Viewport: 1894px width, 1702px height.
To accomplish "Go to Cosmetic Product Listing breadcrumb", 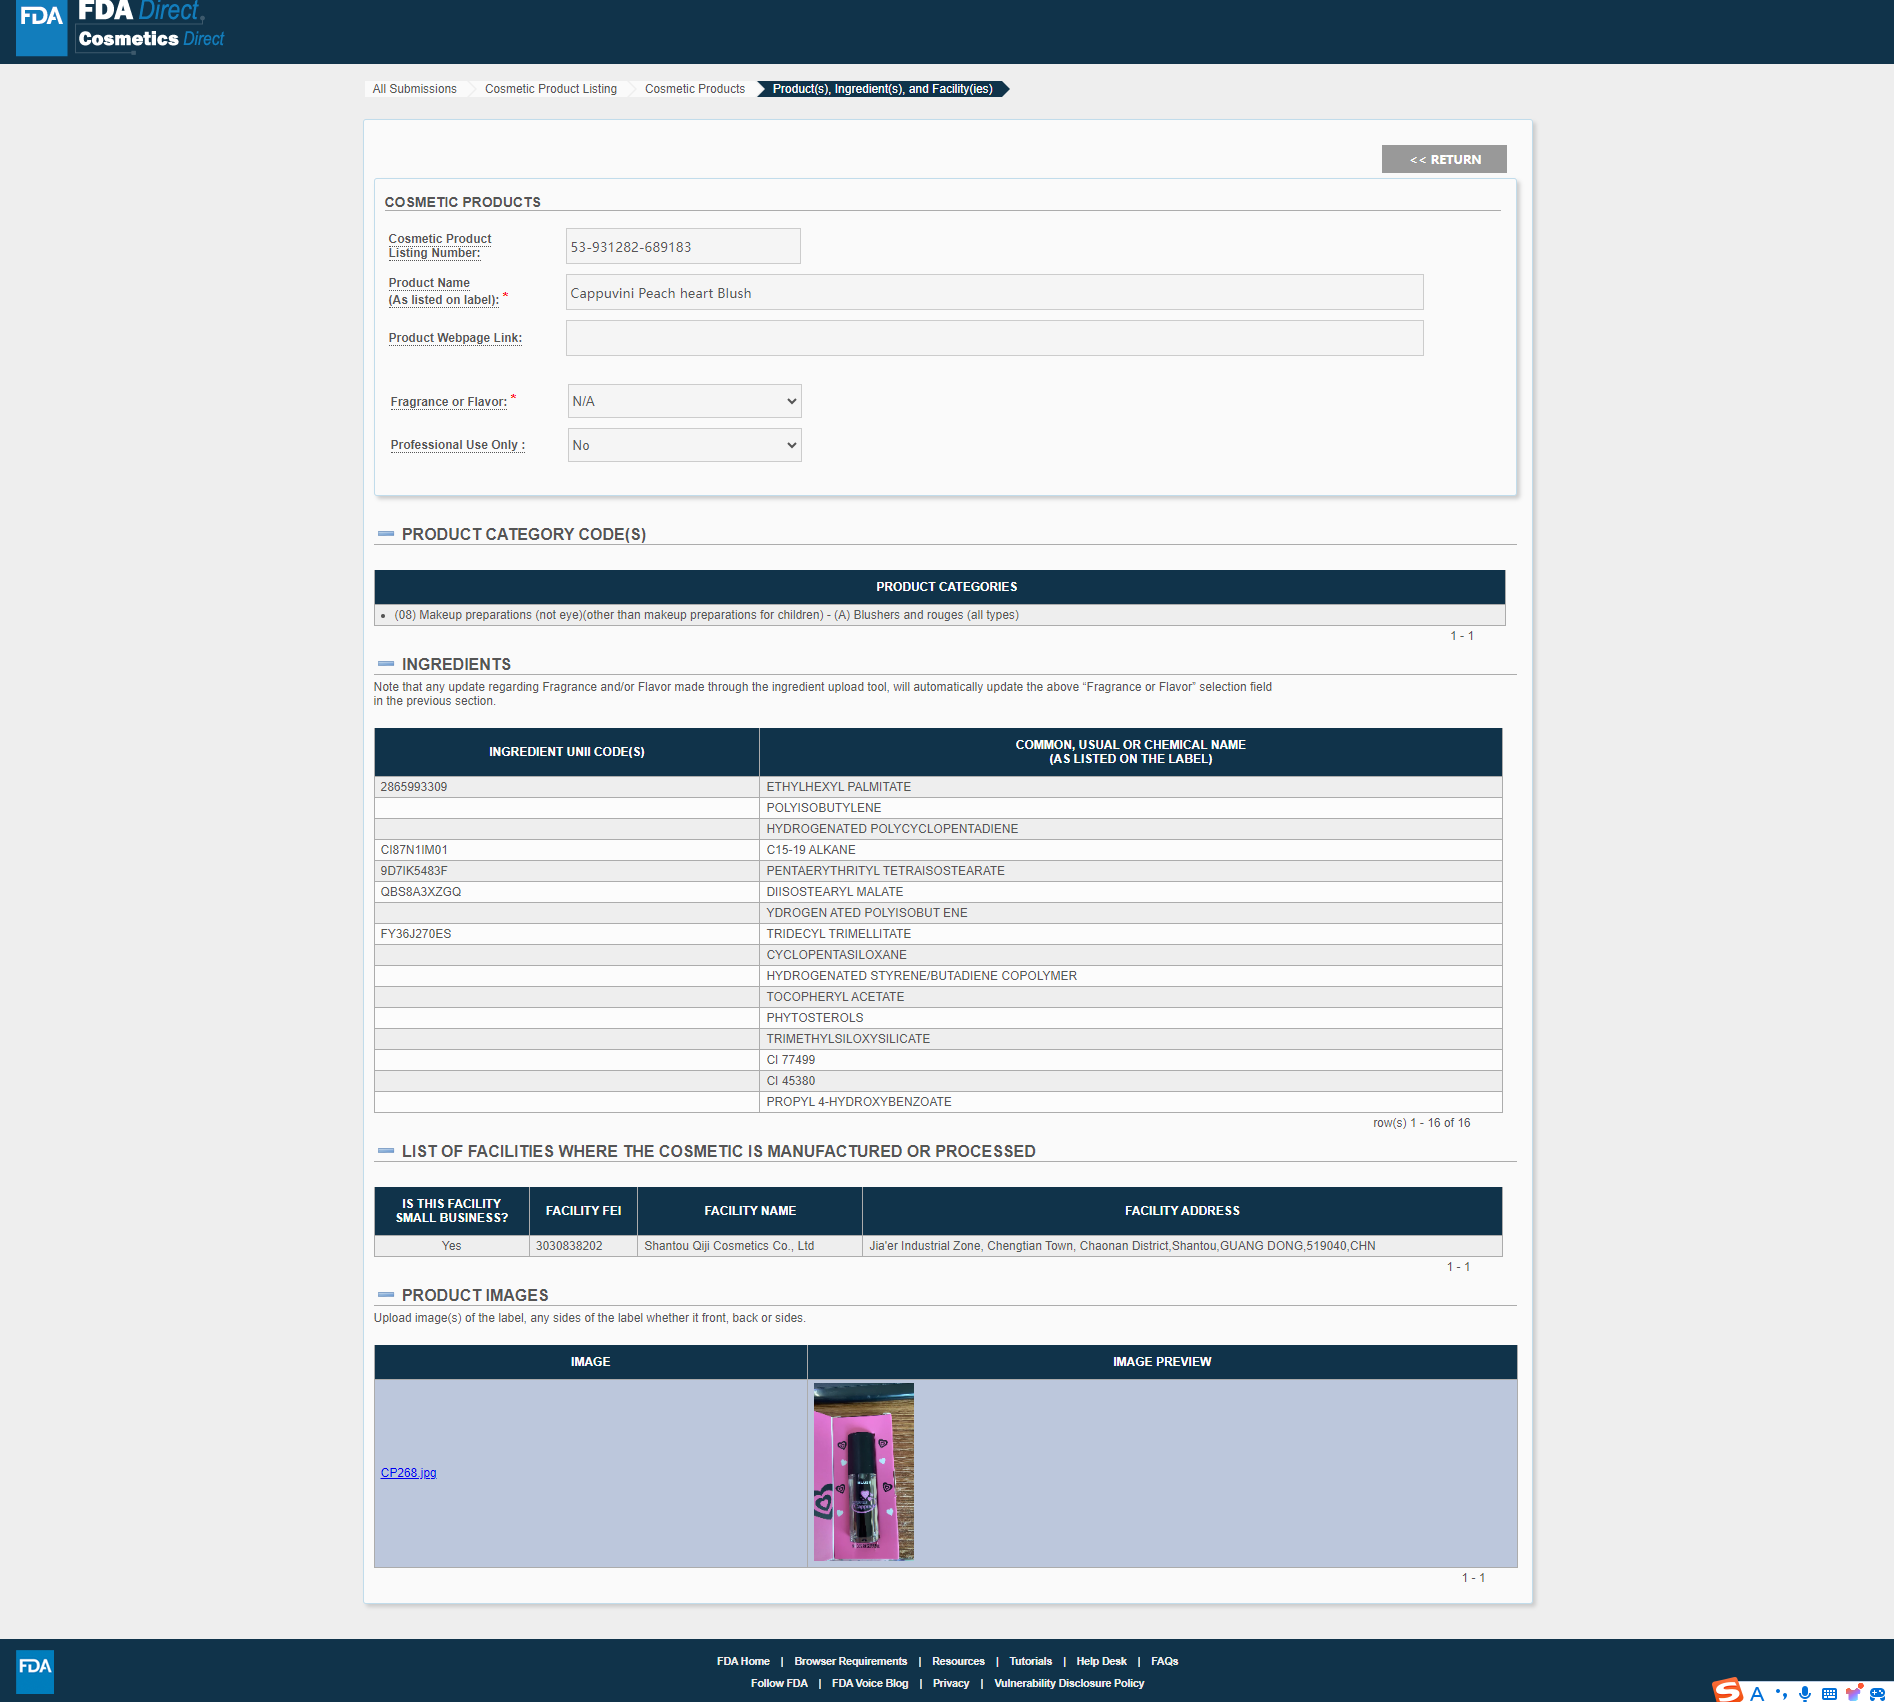I will (550, 89).
